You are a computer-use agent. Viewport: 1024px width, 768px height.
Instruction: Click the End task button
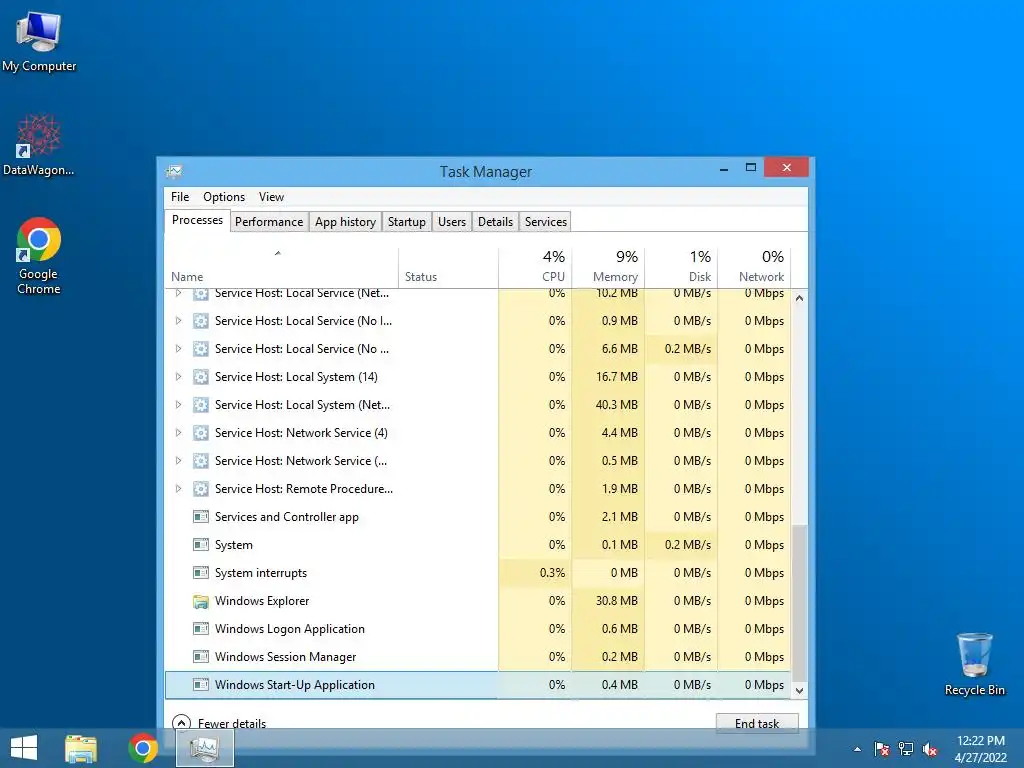pos(757,723)
